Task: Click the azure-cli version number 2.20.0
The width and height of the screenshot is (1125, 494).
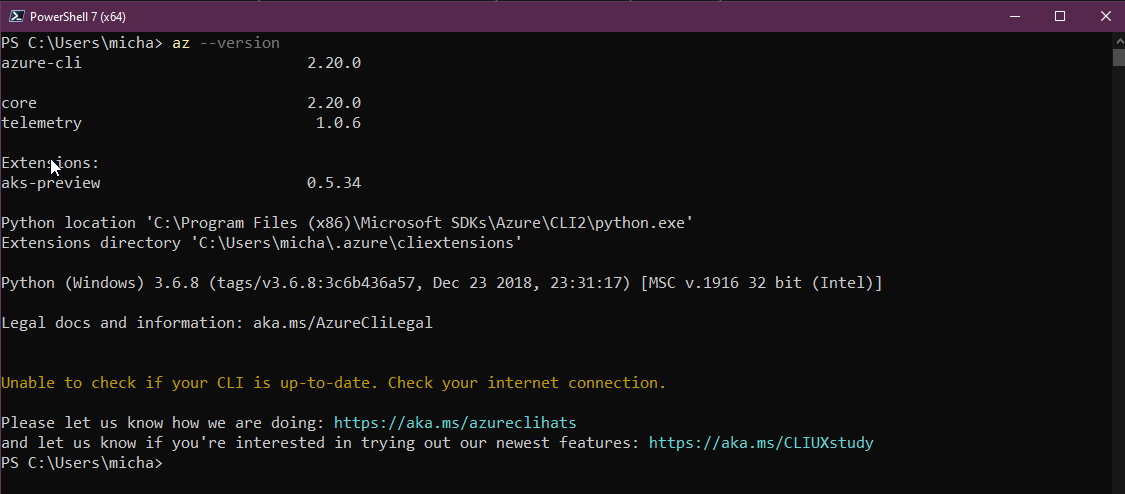Action: coord(334,63)
